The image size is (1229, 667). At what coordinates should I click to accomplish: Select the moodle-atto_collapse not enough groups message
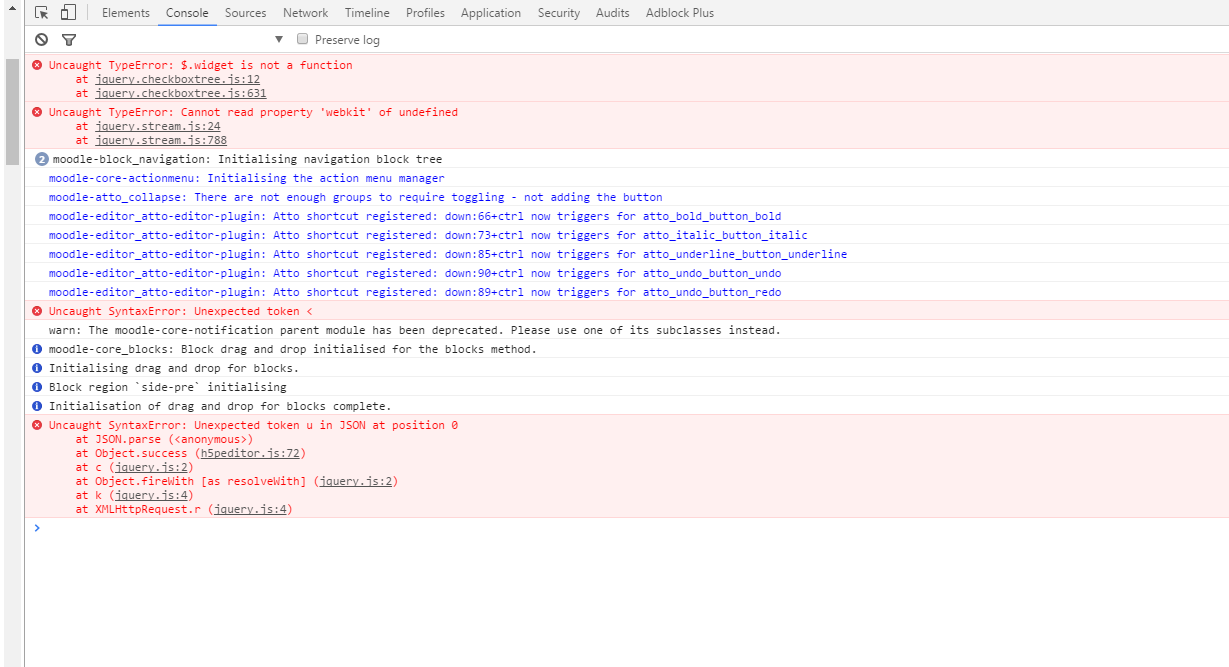coord(355,197)
